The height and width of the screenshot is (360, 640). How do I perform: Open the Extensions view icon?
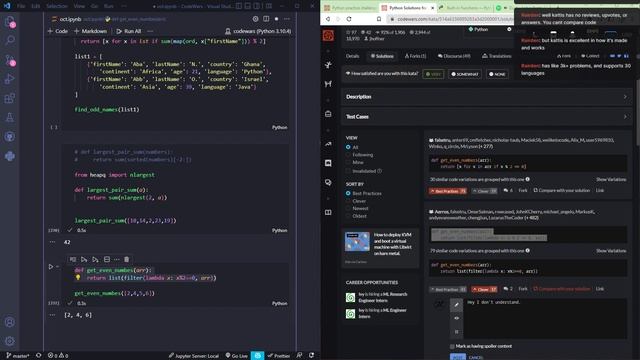[9, 98]
